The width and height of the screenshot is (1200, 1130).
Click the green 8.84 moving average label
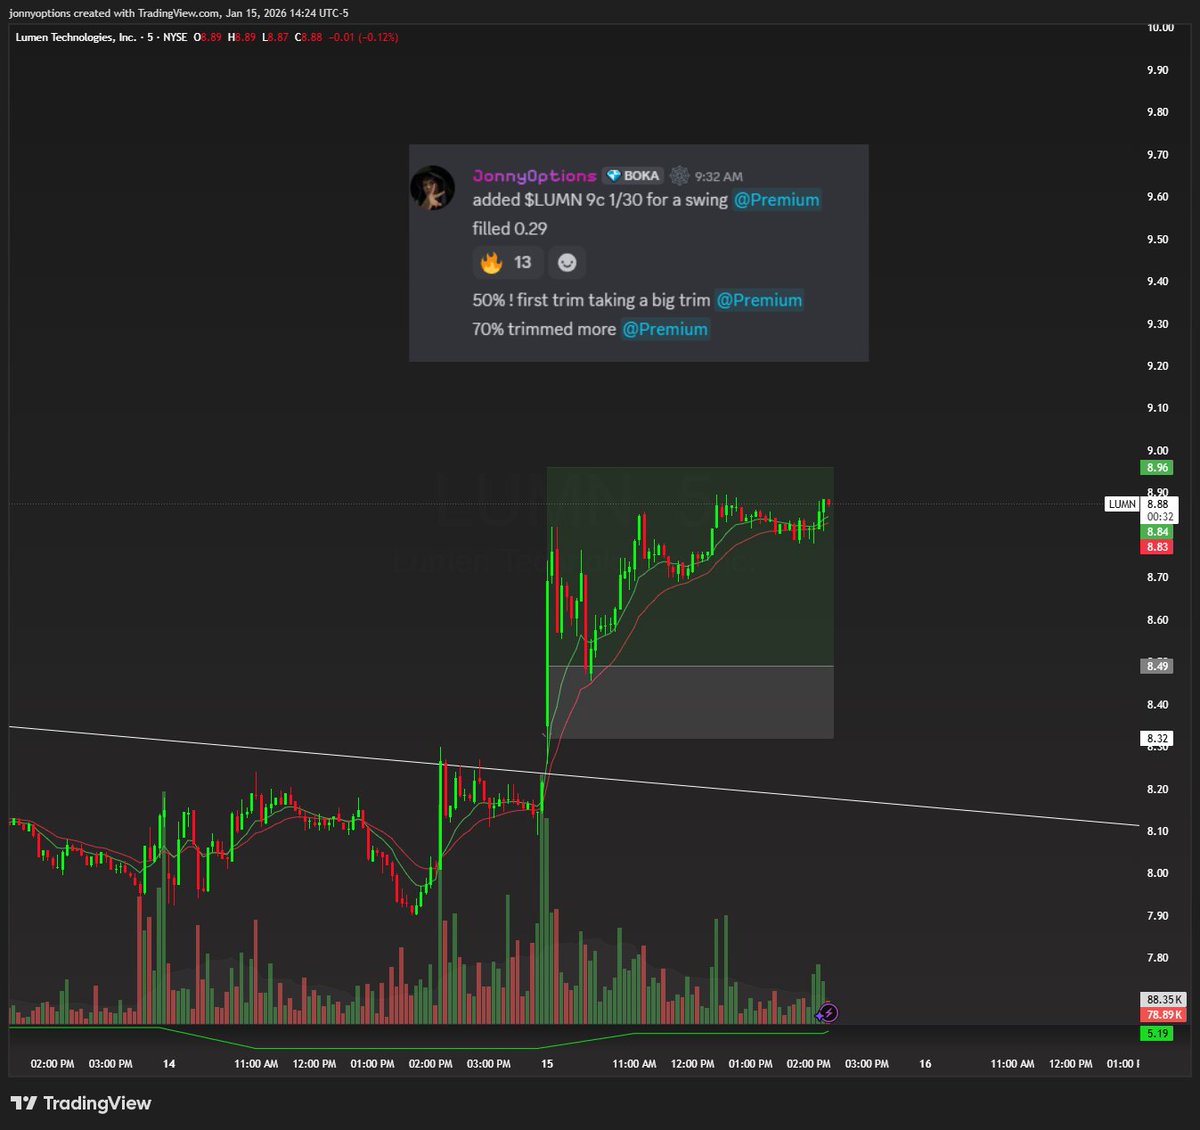click(x=1158, y=532)
